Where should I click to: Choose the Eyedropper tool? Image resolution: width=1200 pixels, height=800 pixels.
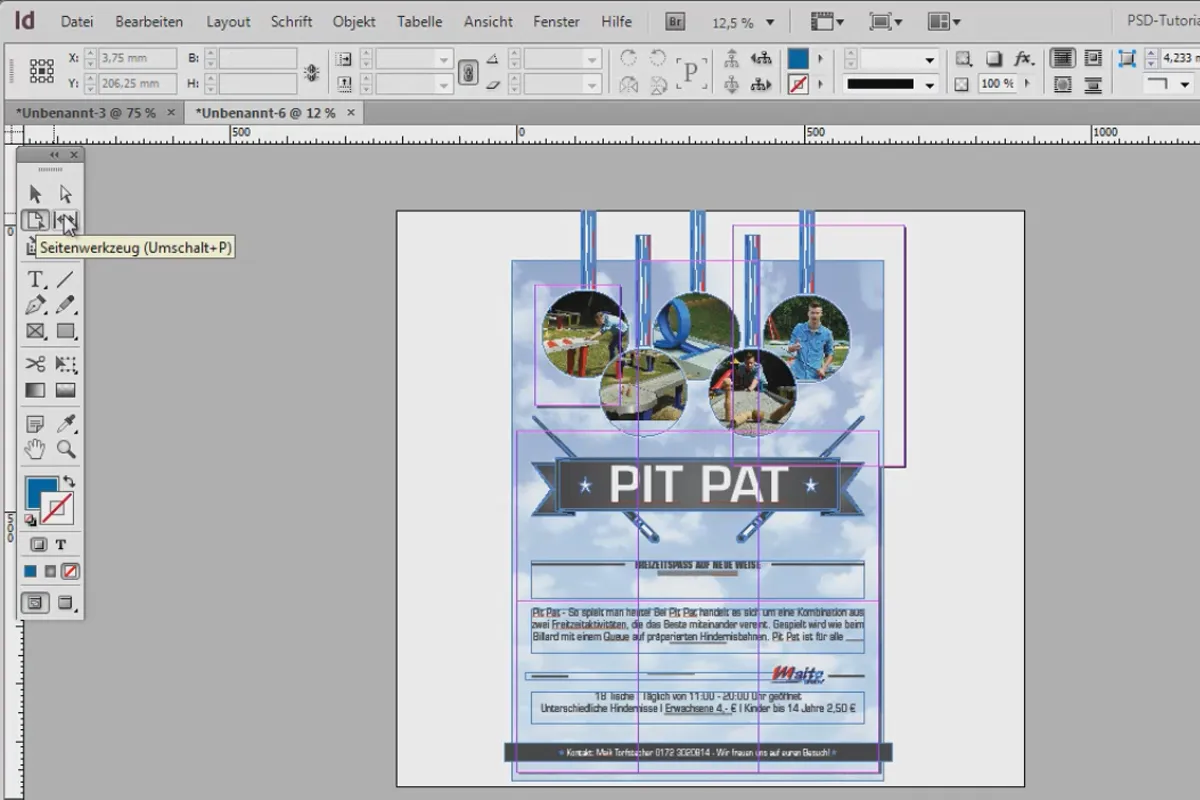(66, 424)
